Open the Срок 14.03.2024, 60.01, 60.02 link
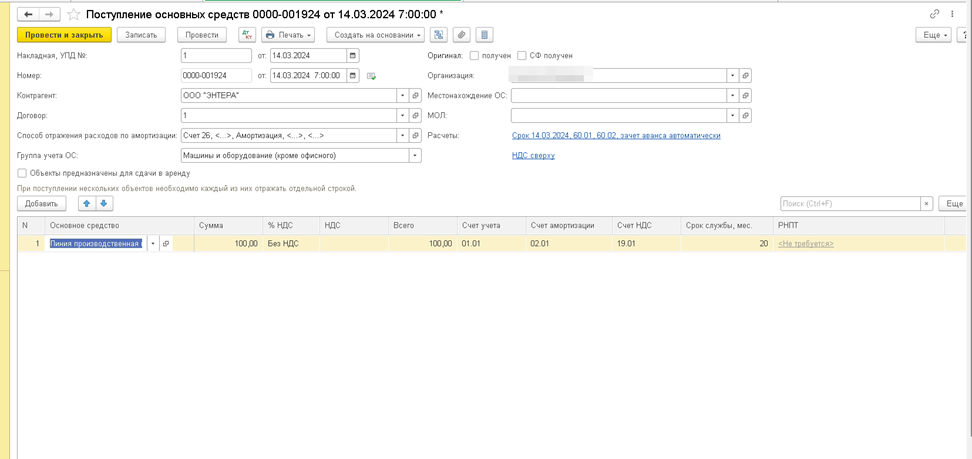This screenshot has width=972, height=459. [x=616, y=136]
